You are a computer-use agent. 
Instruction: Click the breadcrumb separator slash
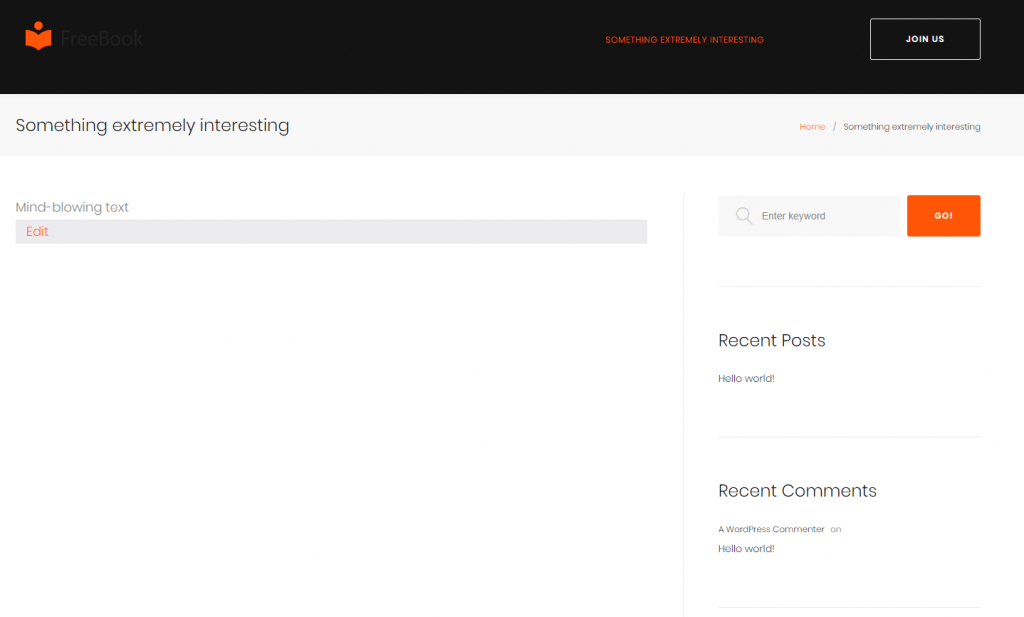coord(833,126)
